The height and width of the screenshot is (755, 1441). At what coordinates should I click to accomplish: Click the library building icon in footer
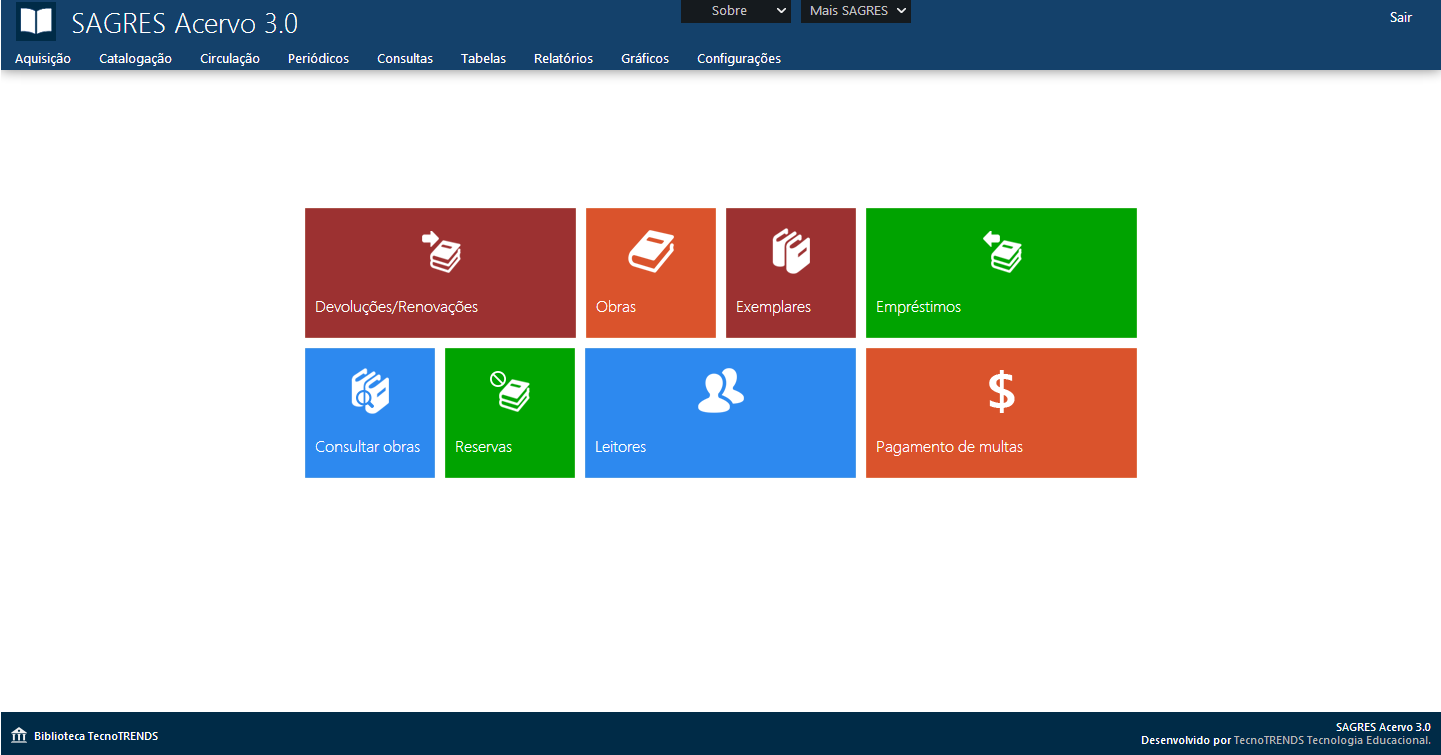pyautogui.click(x=19, y=736)
